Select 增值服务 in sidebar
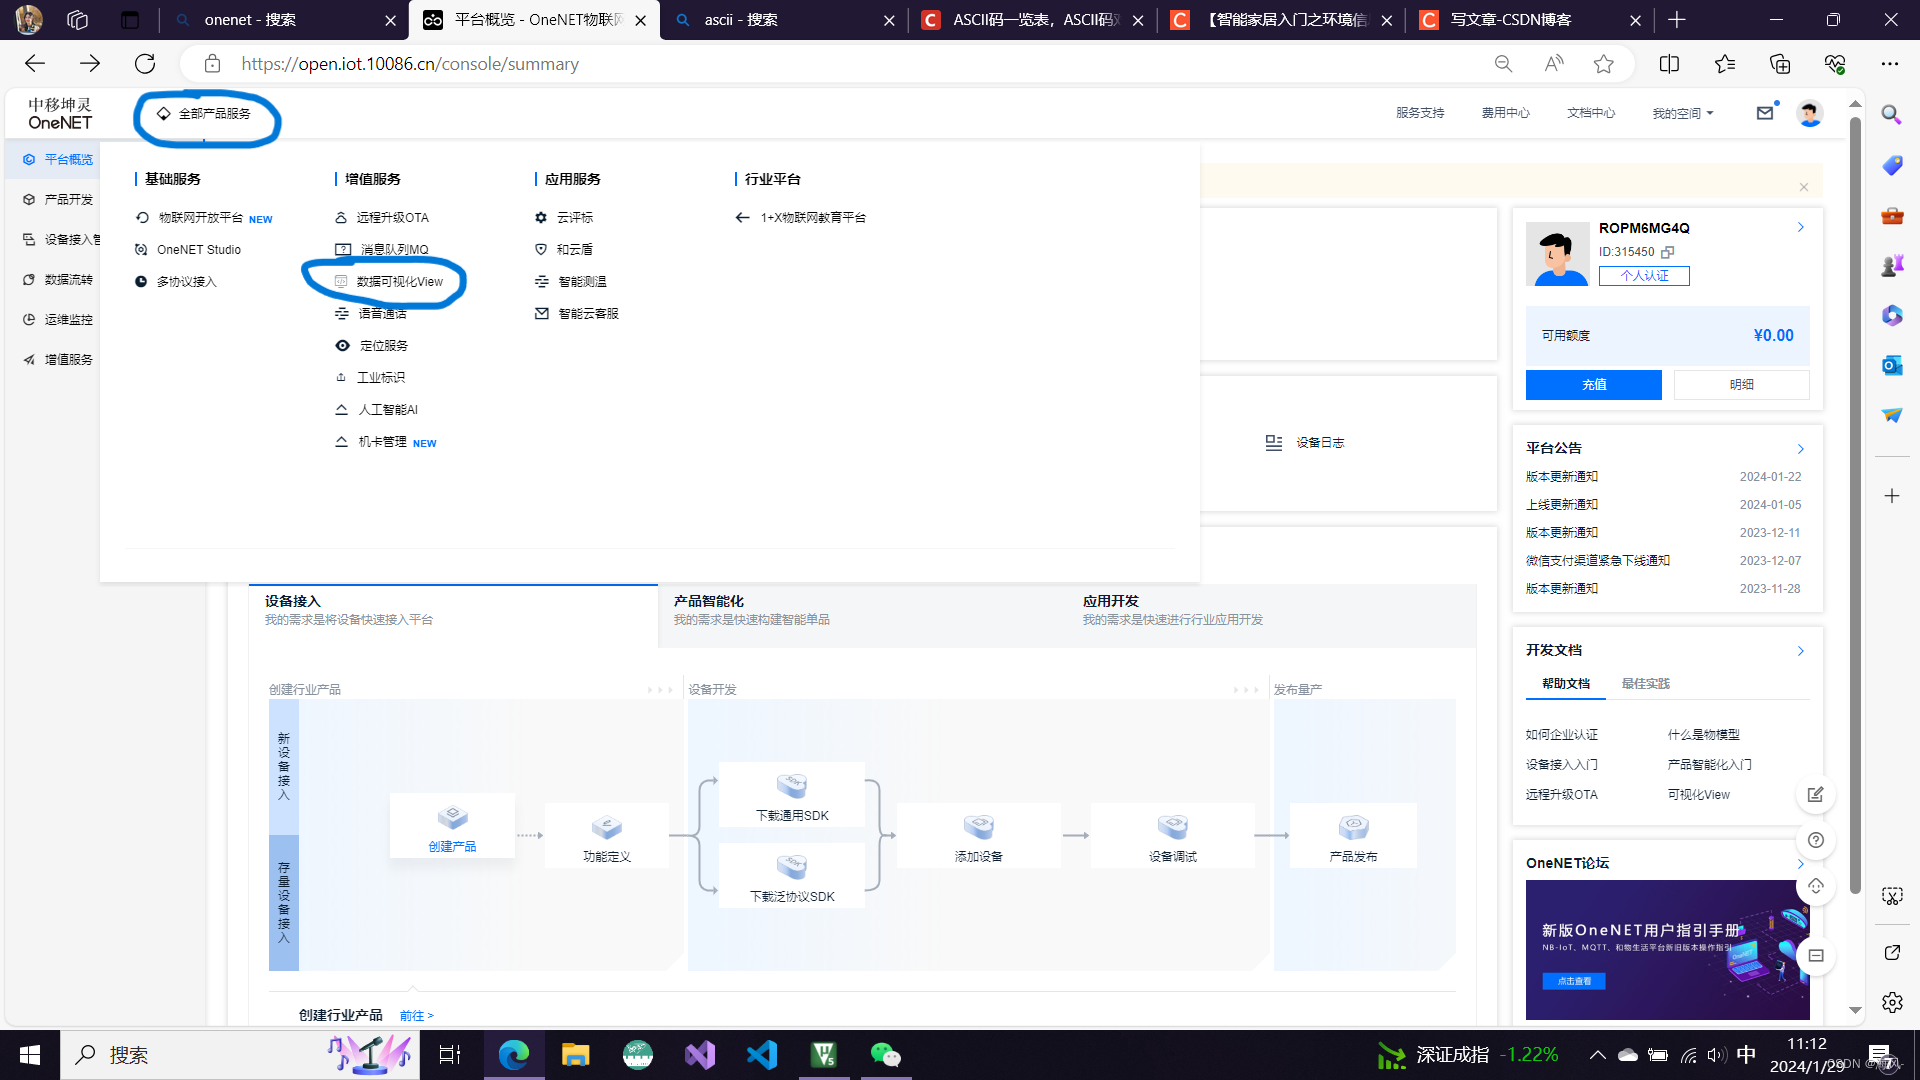The height and width of the screenshot is (1080, 1920). click(x=58, y=360)
